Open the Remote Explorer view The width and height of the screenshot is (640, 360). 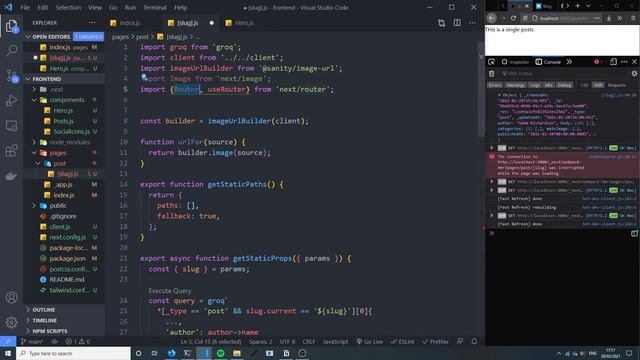point(11,126)
